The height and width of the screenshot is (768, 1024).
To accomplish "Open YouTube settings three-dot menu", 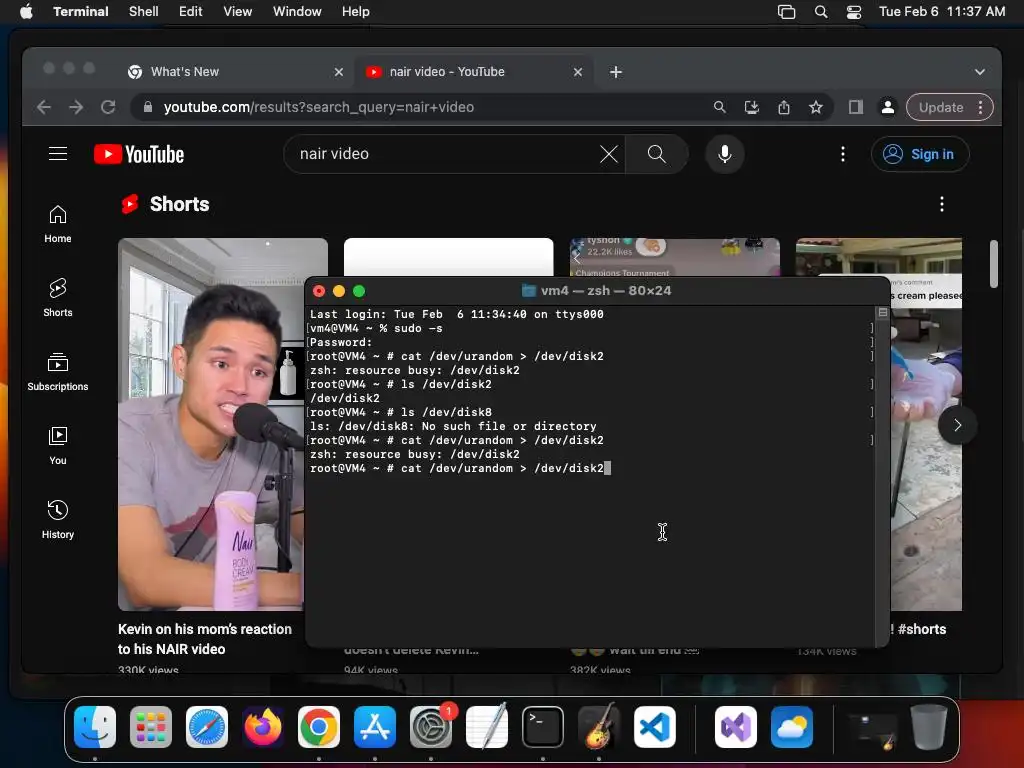I will [x=843, y=154].
